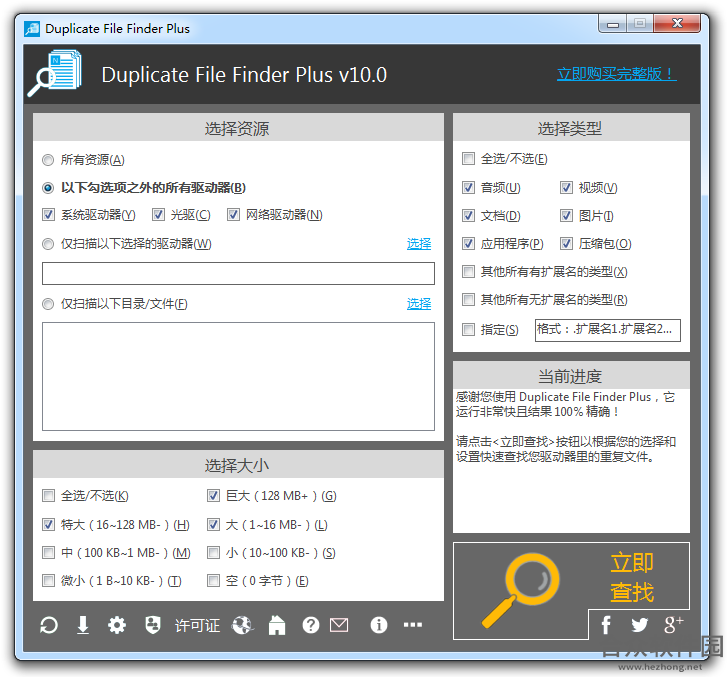Toggle 光驱(C) checkbox
The width and height of the screenshot is (728, 677).
click(x=158, y=215)
